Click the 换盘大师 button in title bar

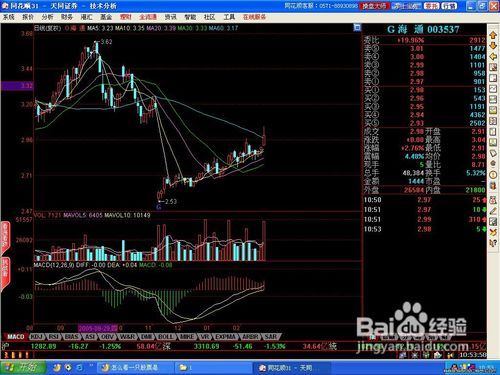click(374, 6)
